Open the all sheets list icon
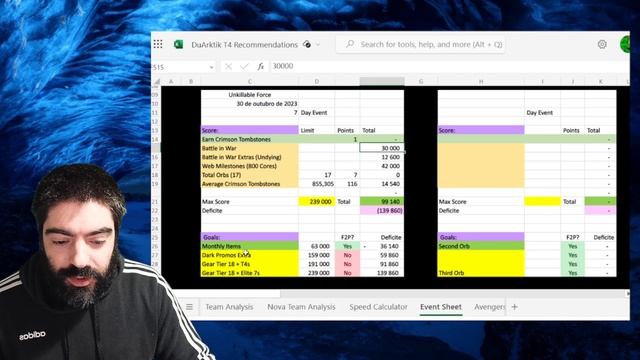 189,307
